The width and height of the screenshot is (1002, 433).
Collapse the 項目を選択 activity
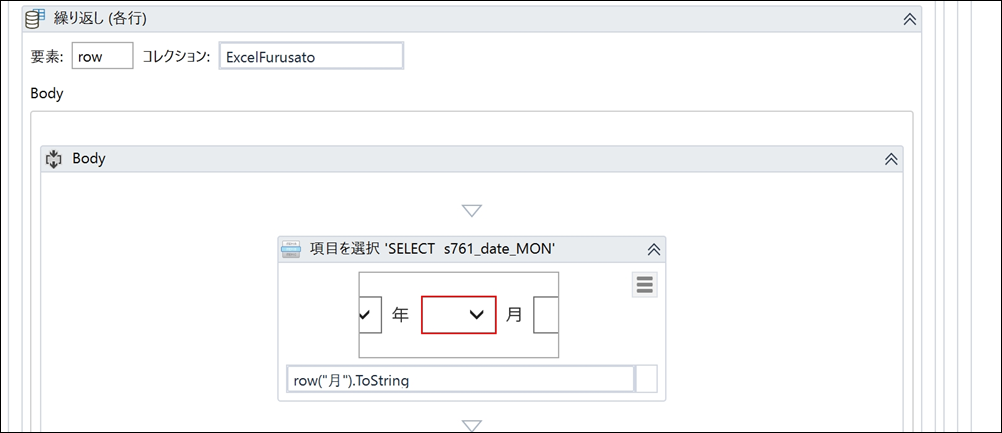click(654, 250)
